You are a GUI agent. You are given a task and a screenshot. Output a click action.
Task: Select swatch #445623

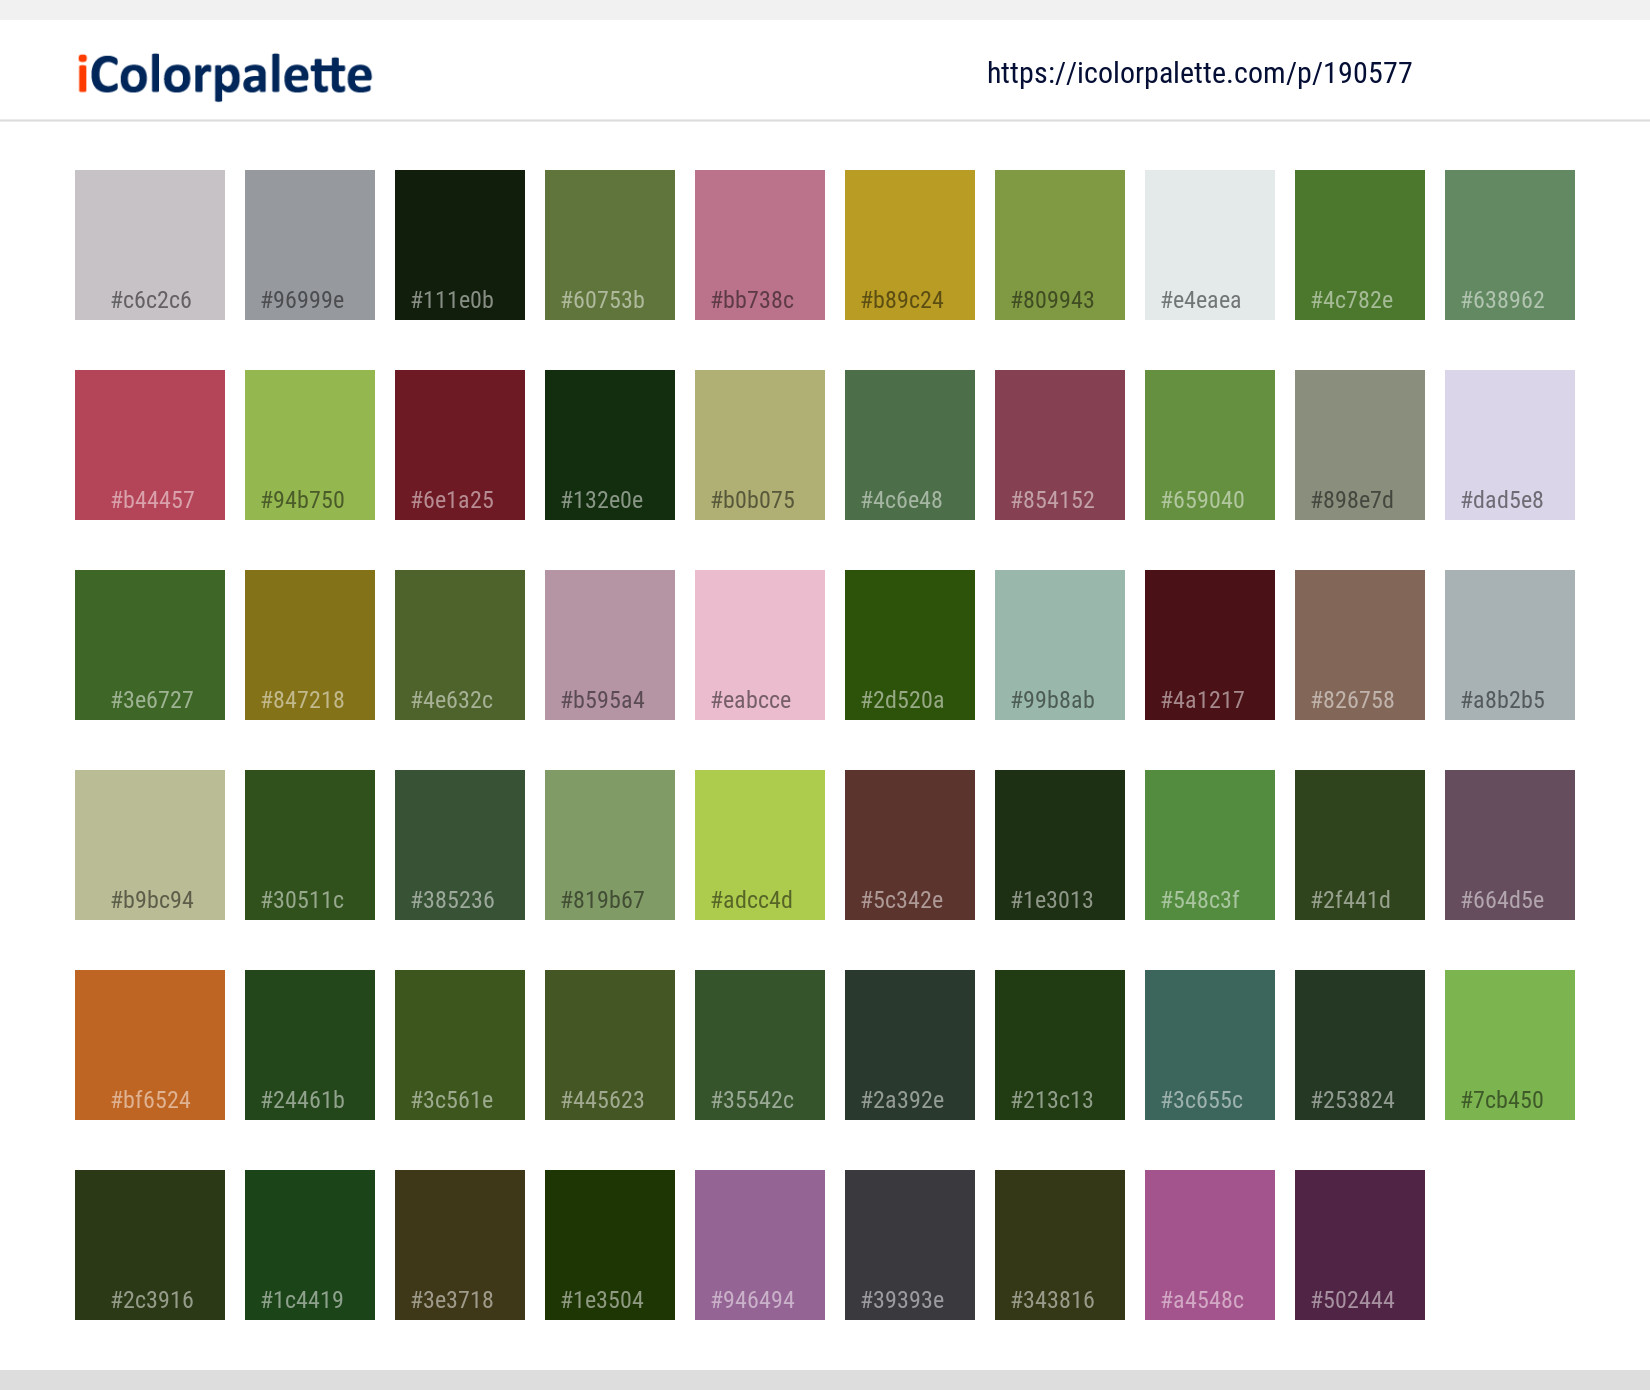coord(610,1045)
